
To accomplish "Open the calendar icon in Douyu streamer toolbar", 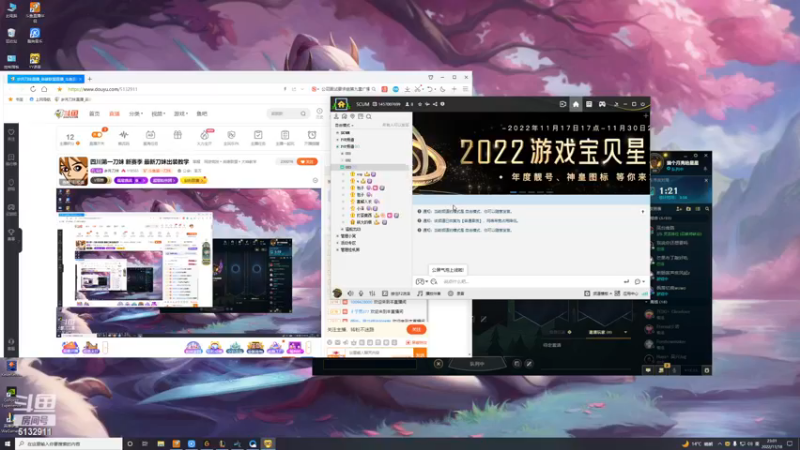I will coord(150,137).
